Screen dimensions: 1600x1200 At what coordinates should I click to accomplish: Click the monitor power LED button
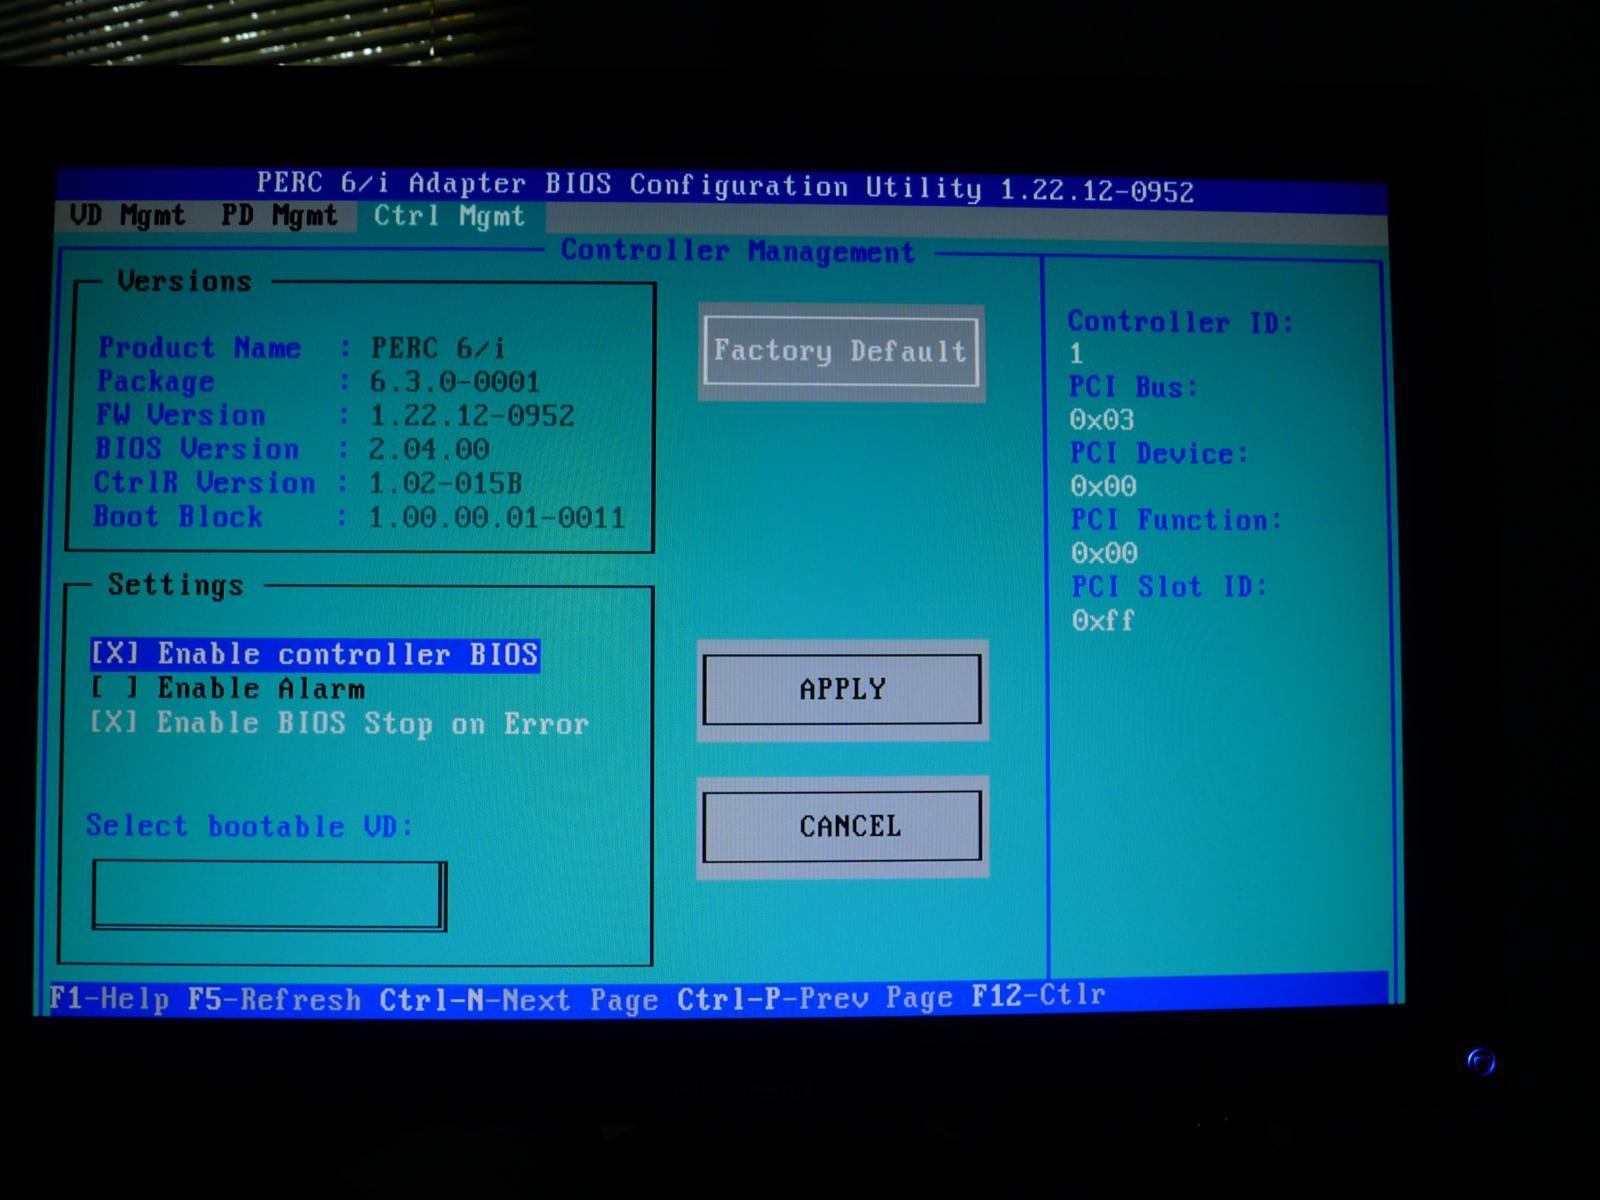click(1481, 1061)
